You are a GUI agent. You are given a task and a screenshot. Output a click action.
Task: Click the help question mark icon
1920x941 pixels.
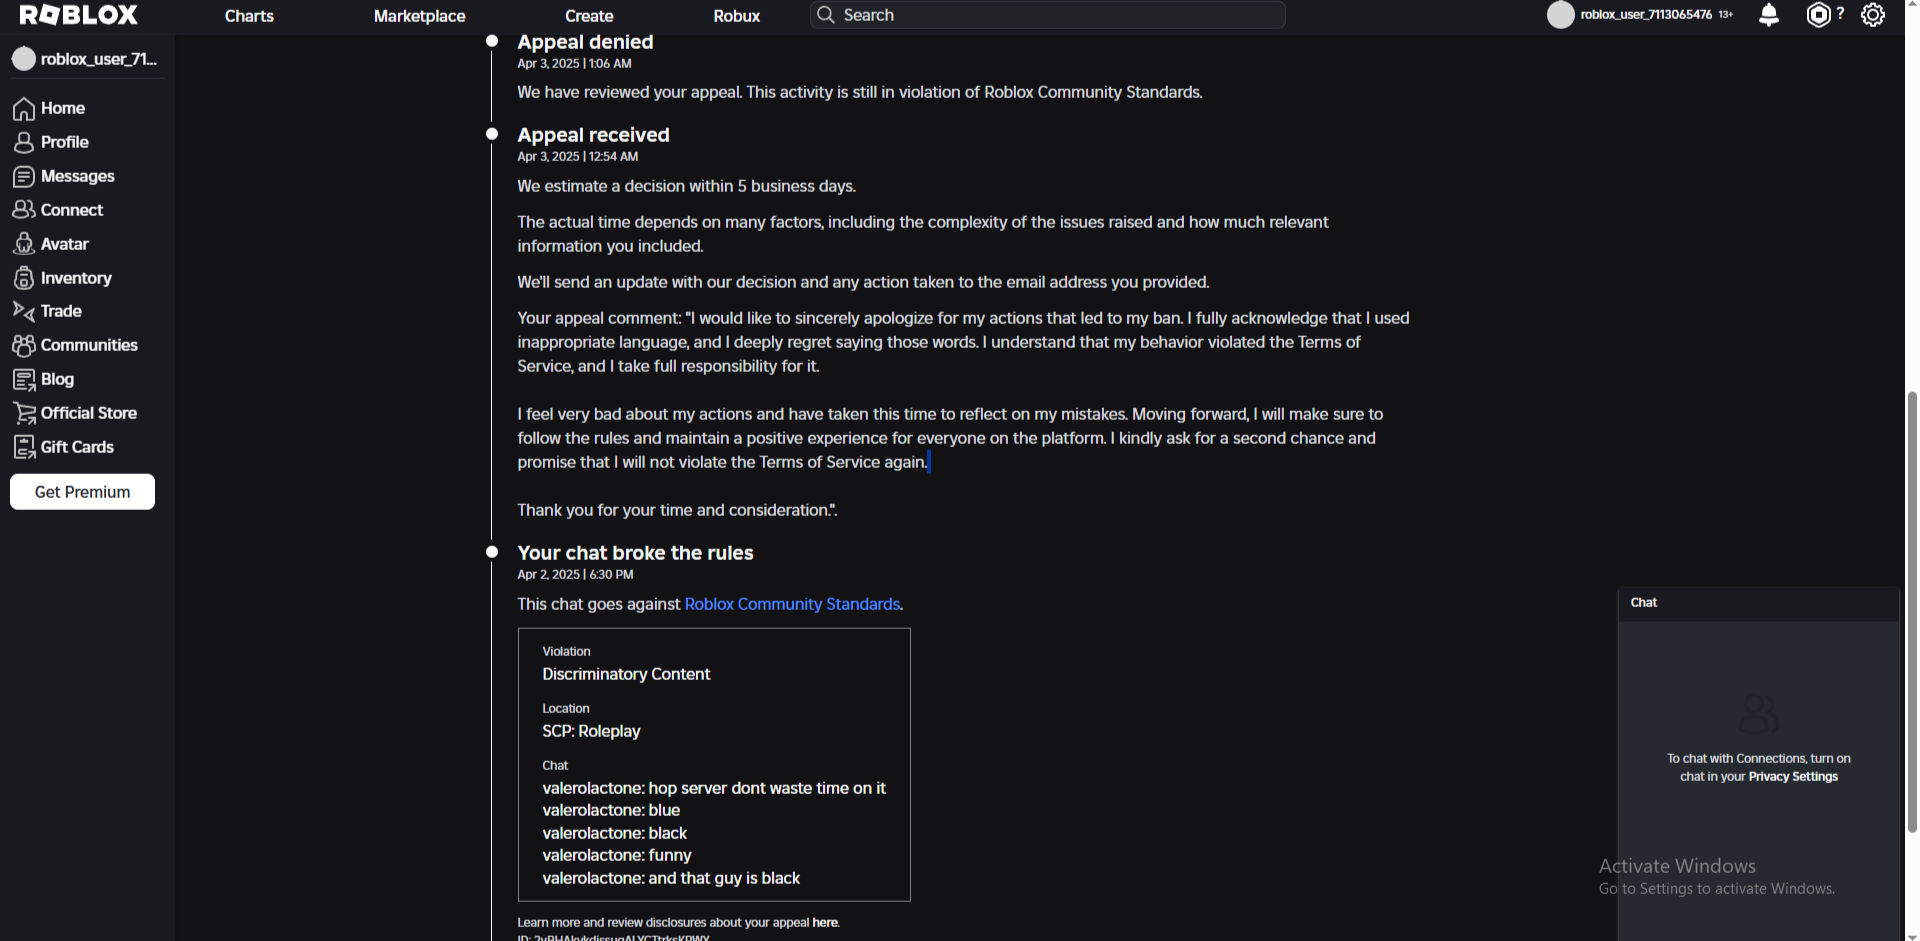click(x=1843, y=15)
